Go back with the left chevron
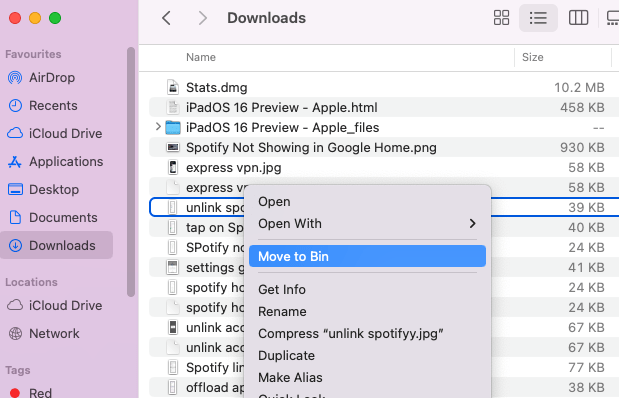This screenshot has width=619, height=398. coord(166,18)
